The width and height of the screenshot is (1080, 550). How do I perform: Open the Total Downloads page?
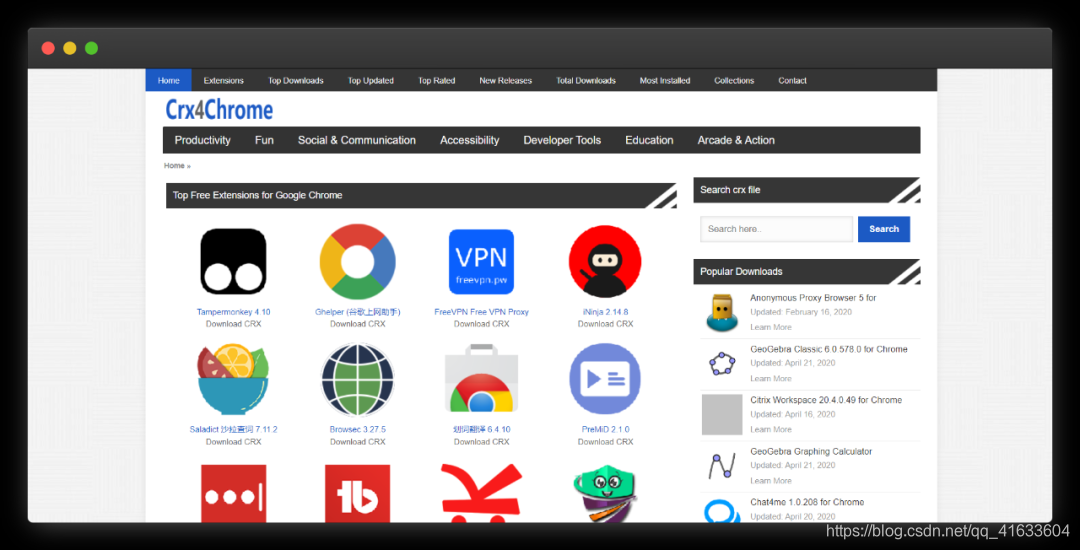[x=586, y=81]
